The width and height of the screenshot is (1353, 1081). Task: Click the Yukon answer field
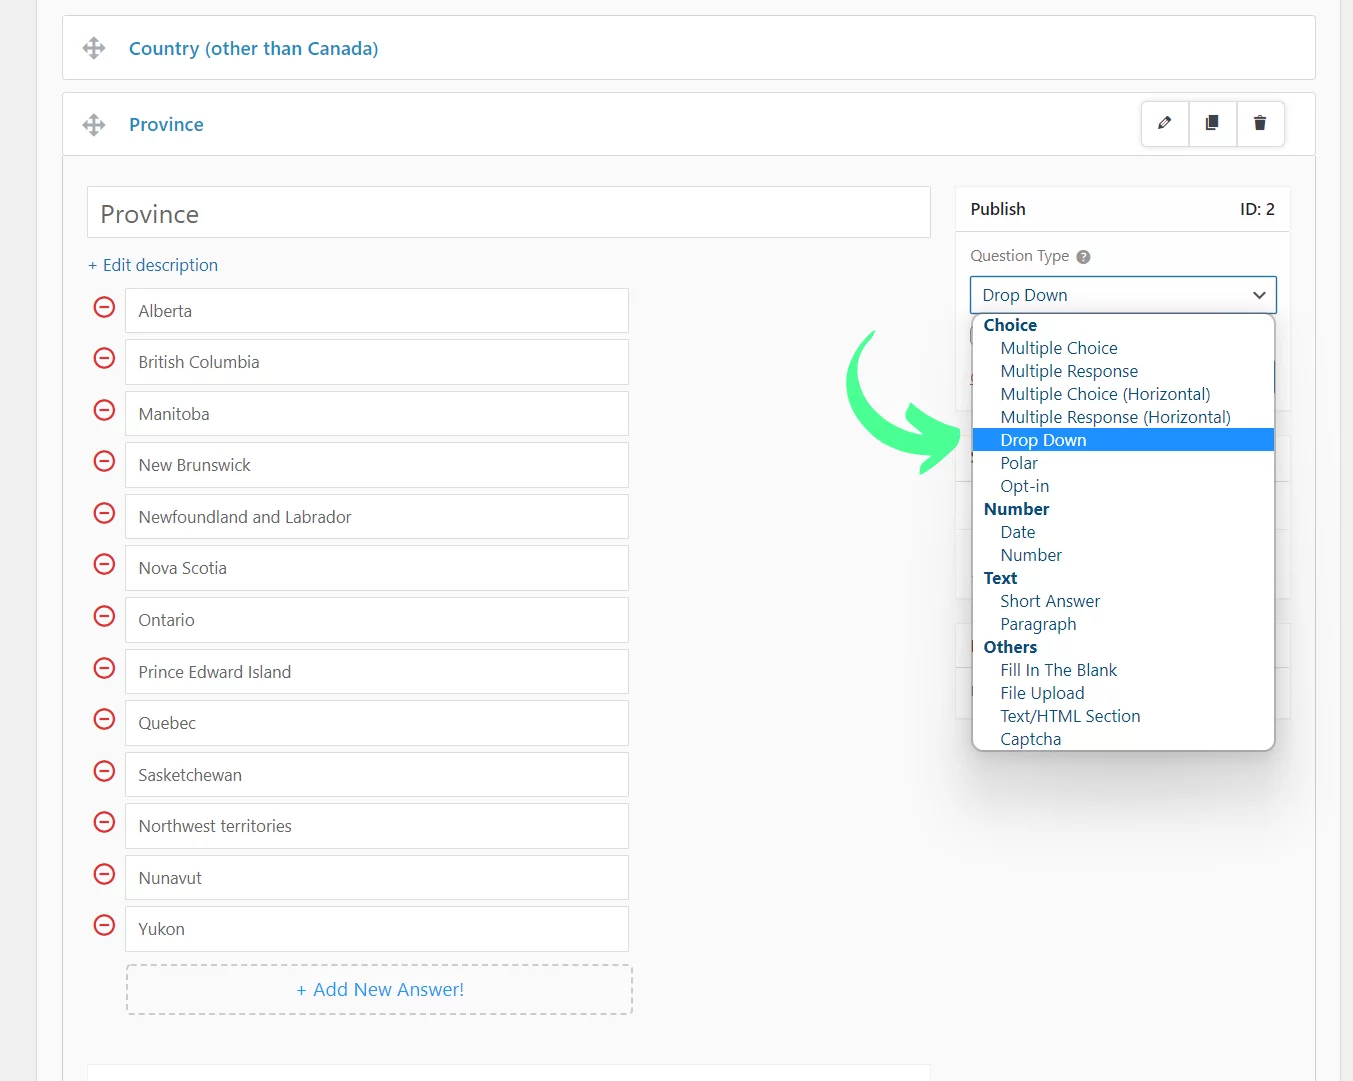tap(377, 929)
